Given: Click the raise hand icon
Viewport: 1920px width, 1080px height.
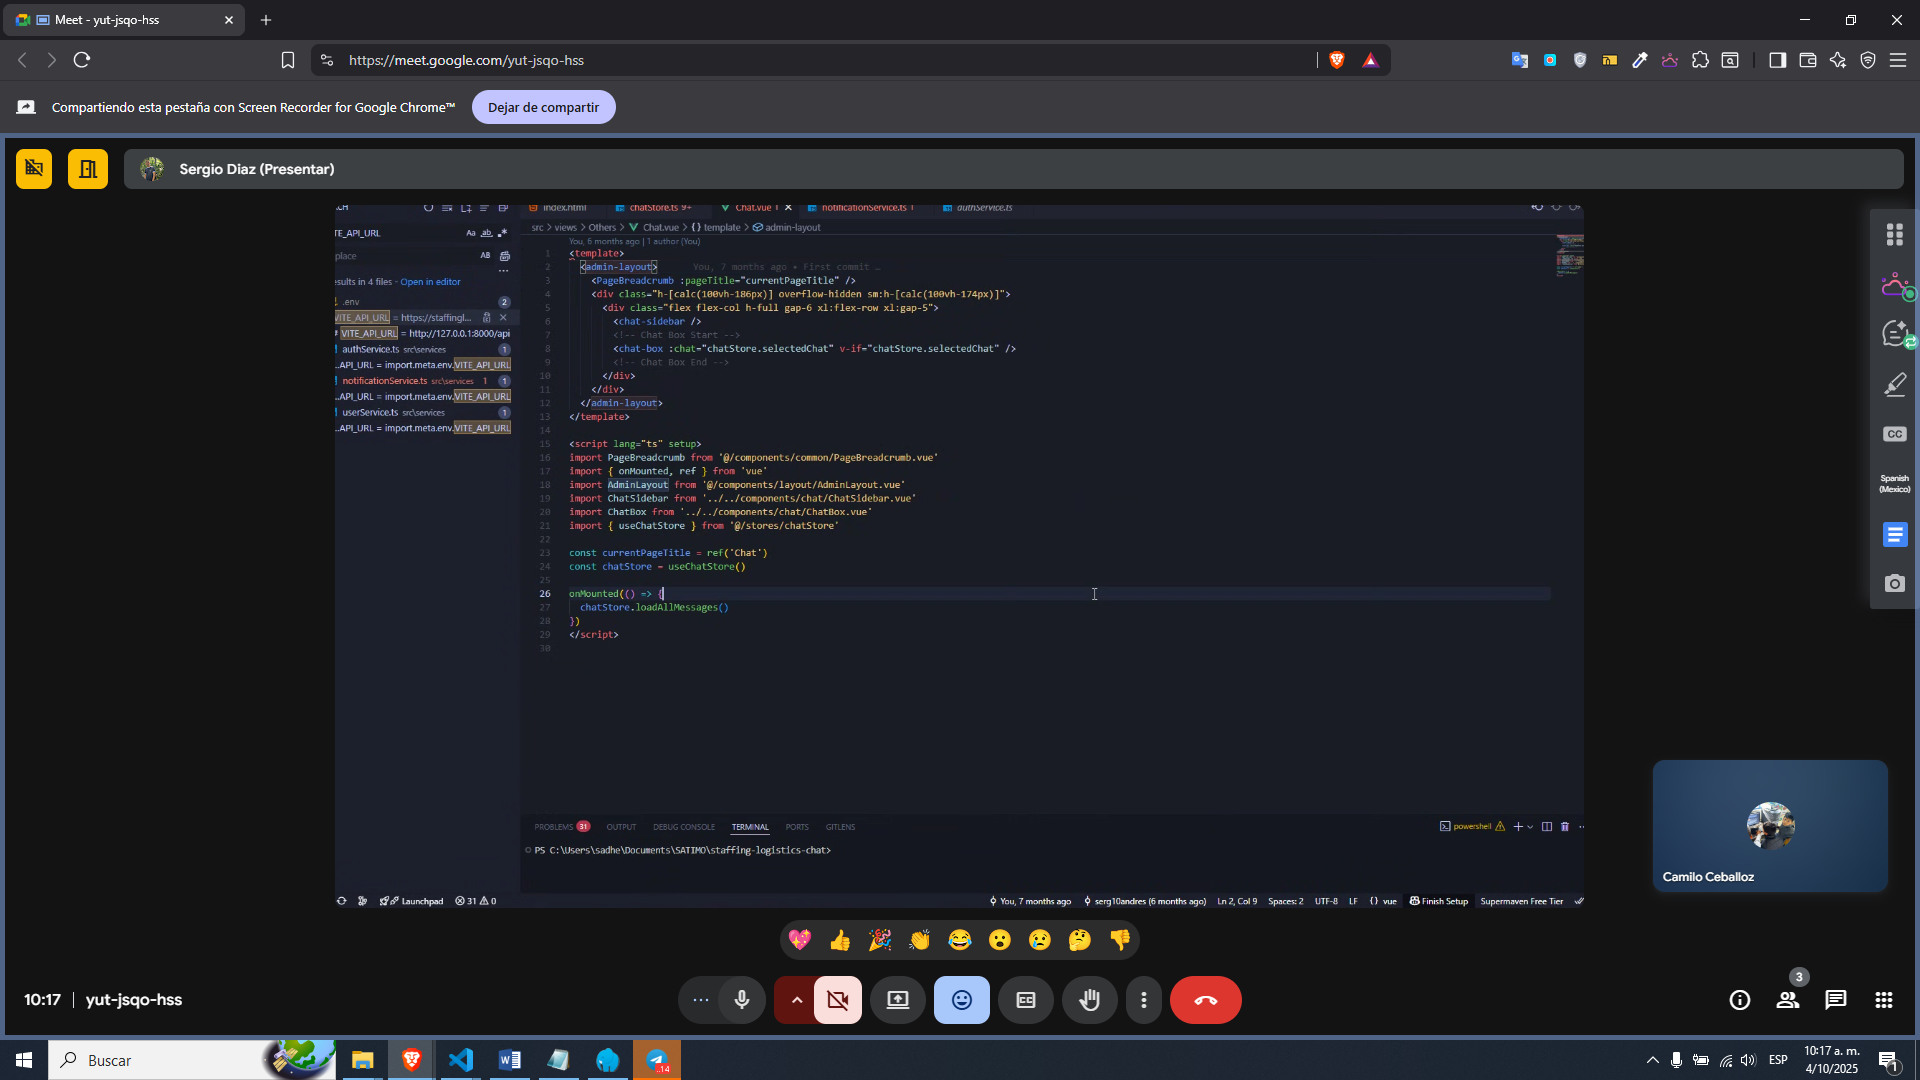Looking at the screenshot, I should point(1089,1000).
